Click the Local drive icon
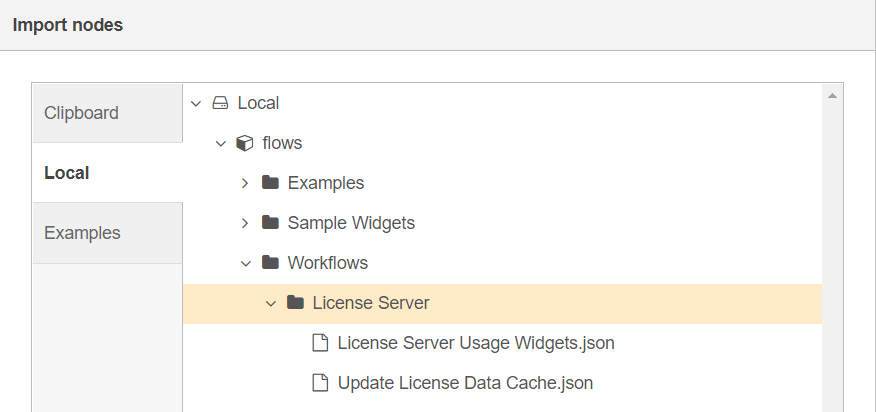 221,103
